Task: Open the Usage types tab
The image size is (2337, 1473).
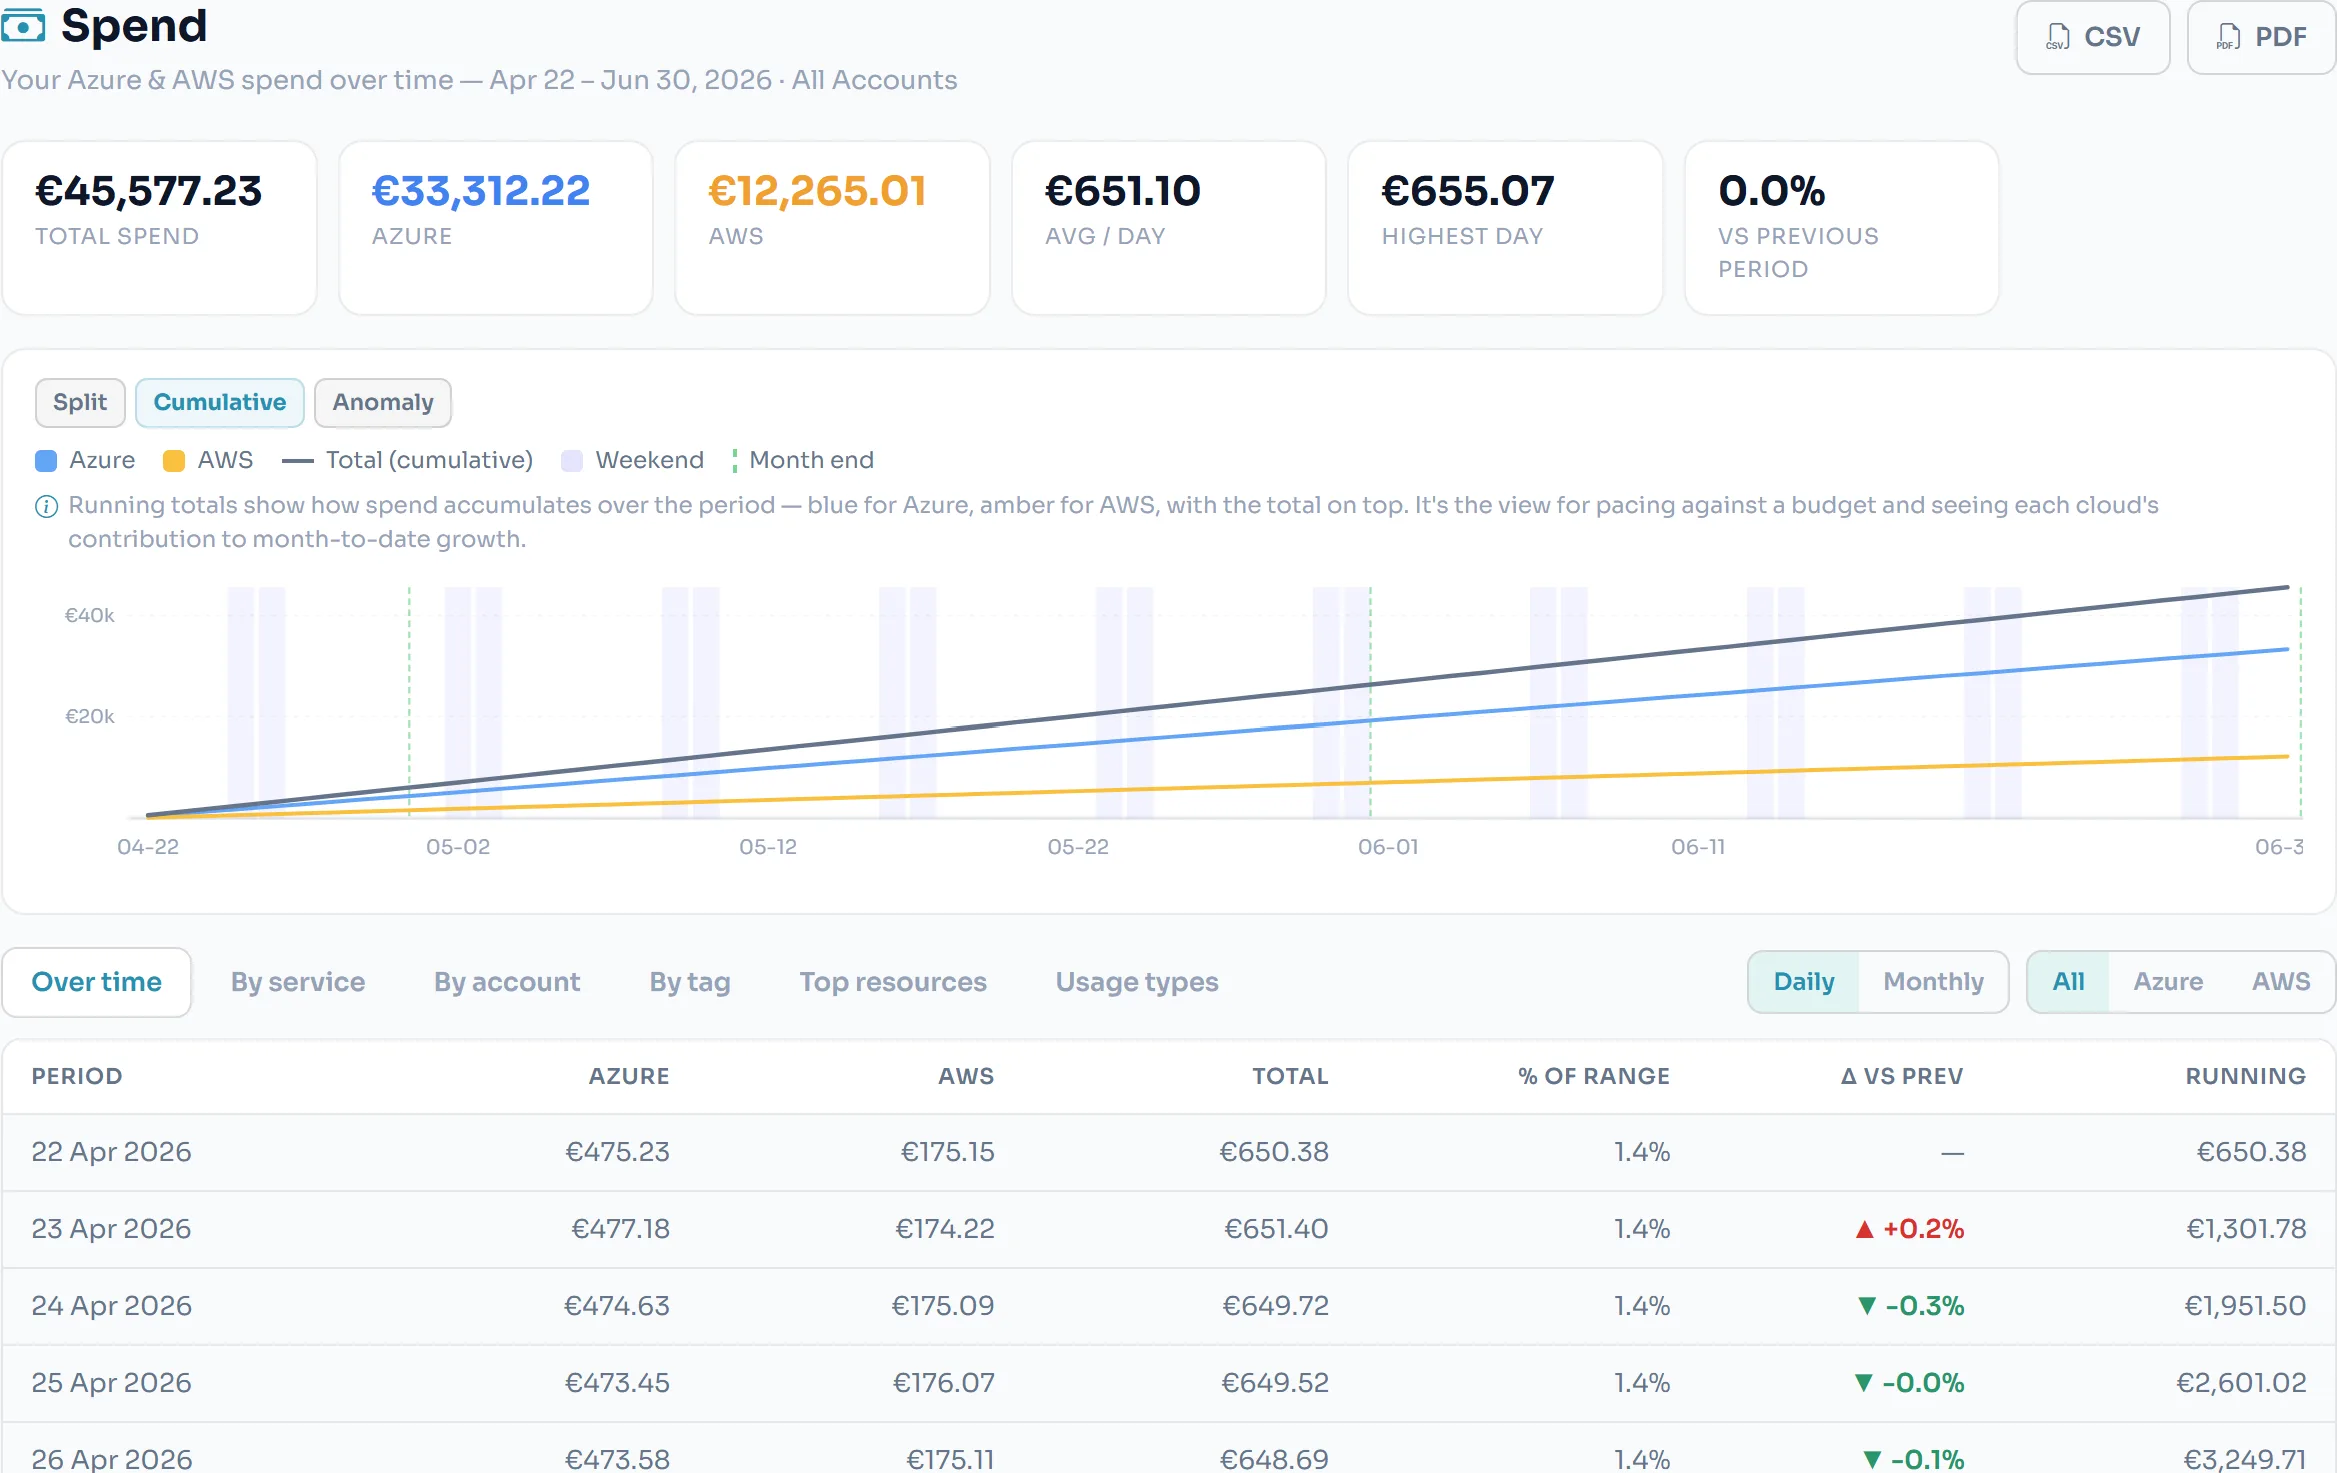Action: pos(1137,982)
